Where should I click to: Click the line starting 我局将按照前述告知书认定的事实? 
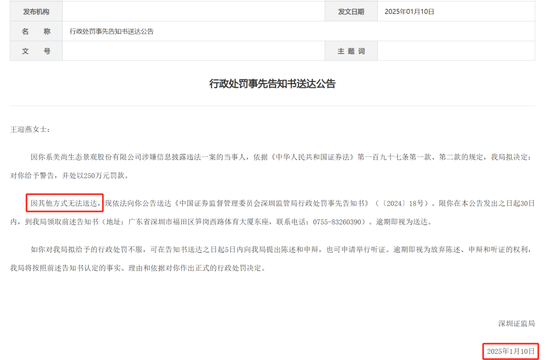tap(138, 268)
